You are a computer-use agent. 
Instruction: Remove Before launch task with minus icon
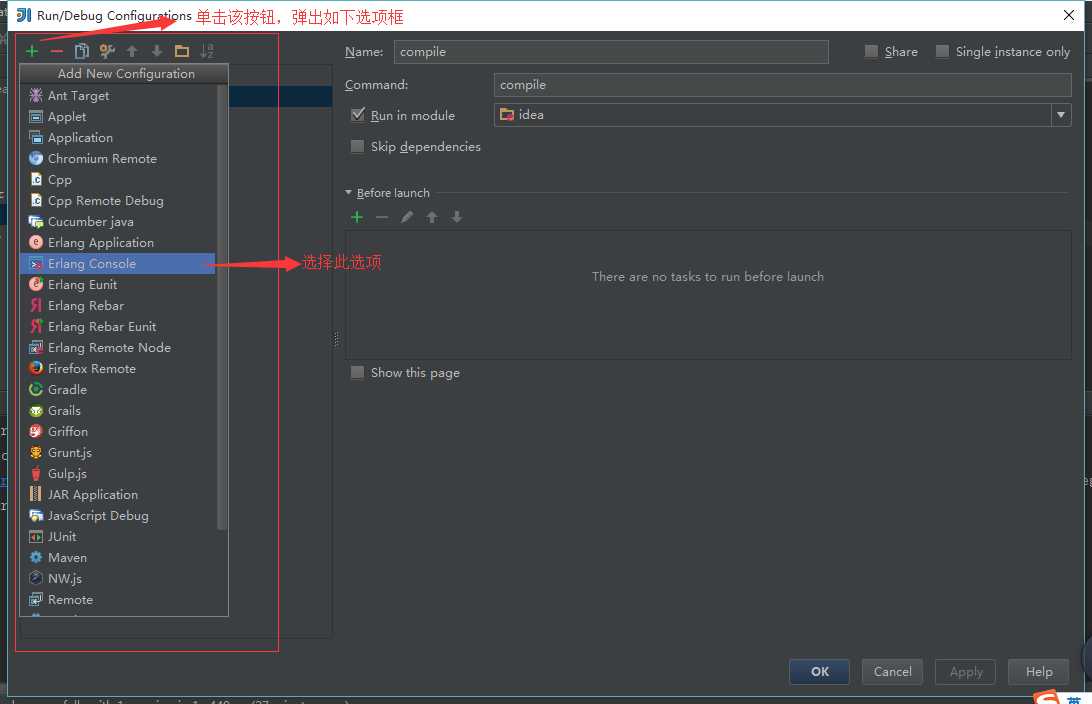382,217
